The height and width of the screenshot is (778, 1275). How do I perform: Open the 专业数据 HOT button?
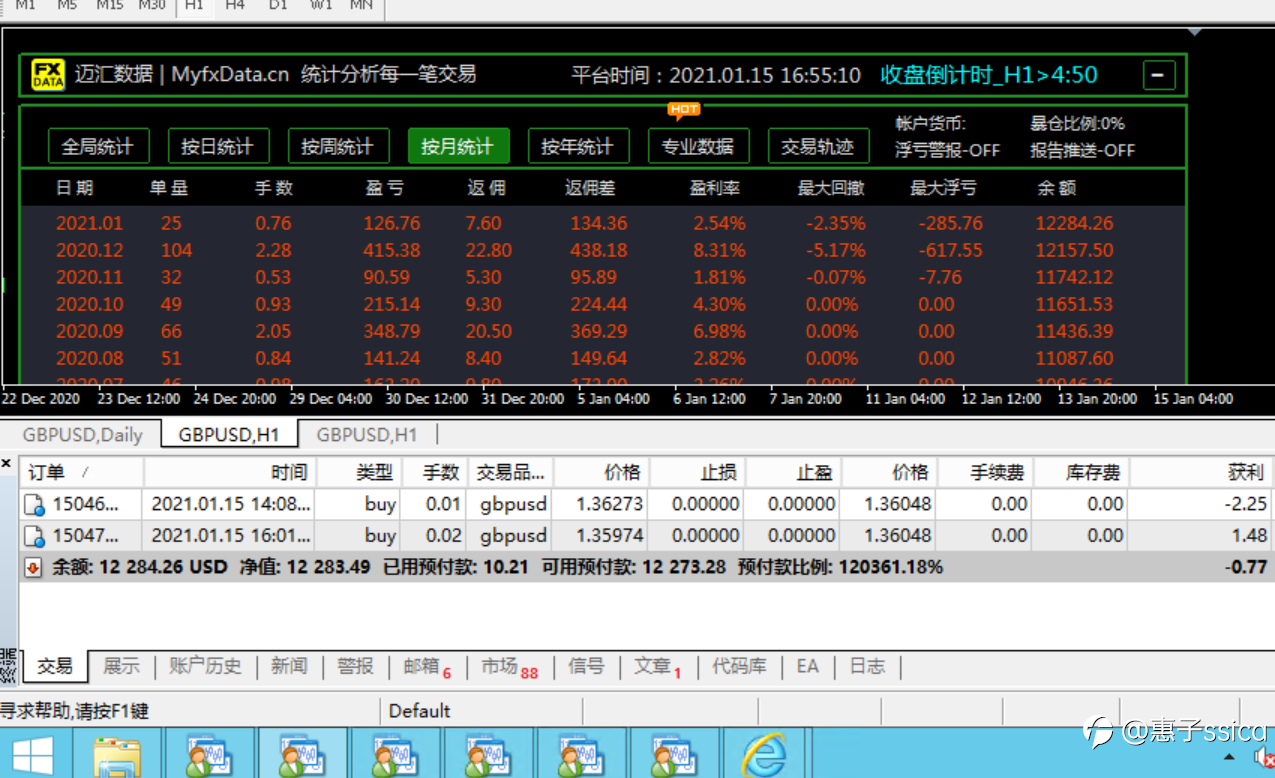coord(698,146)
